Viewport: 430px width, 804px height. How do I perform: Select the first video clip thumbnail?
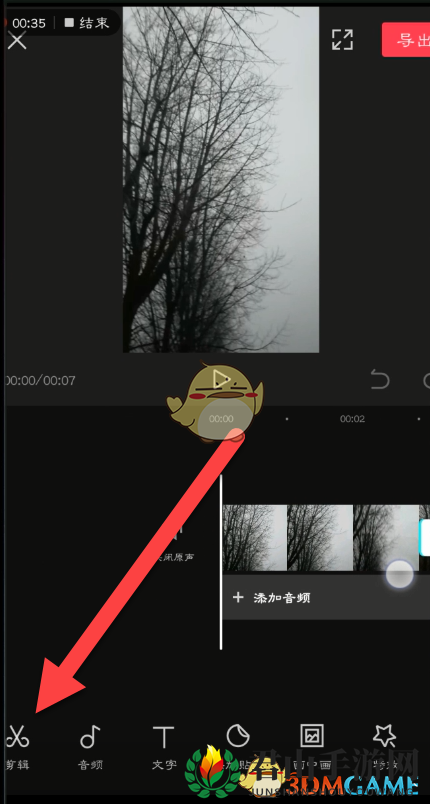(254, 537)
